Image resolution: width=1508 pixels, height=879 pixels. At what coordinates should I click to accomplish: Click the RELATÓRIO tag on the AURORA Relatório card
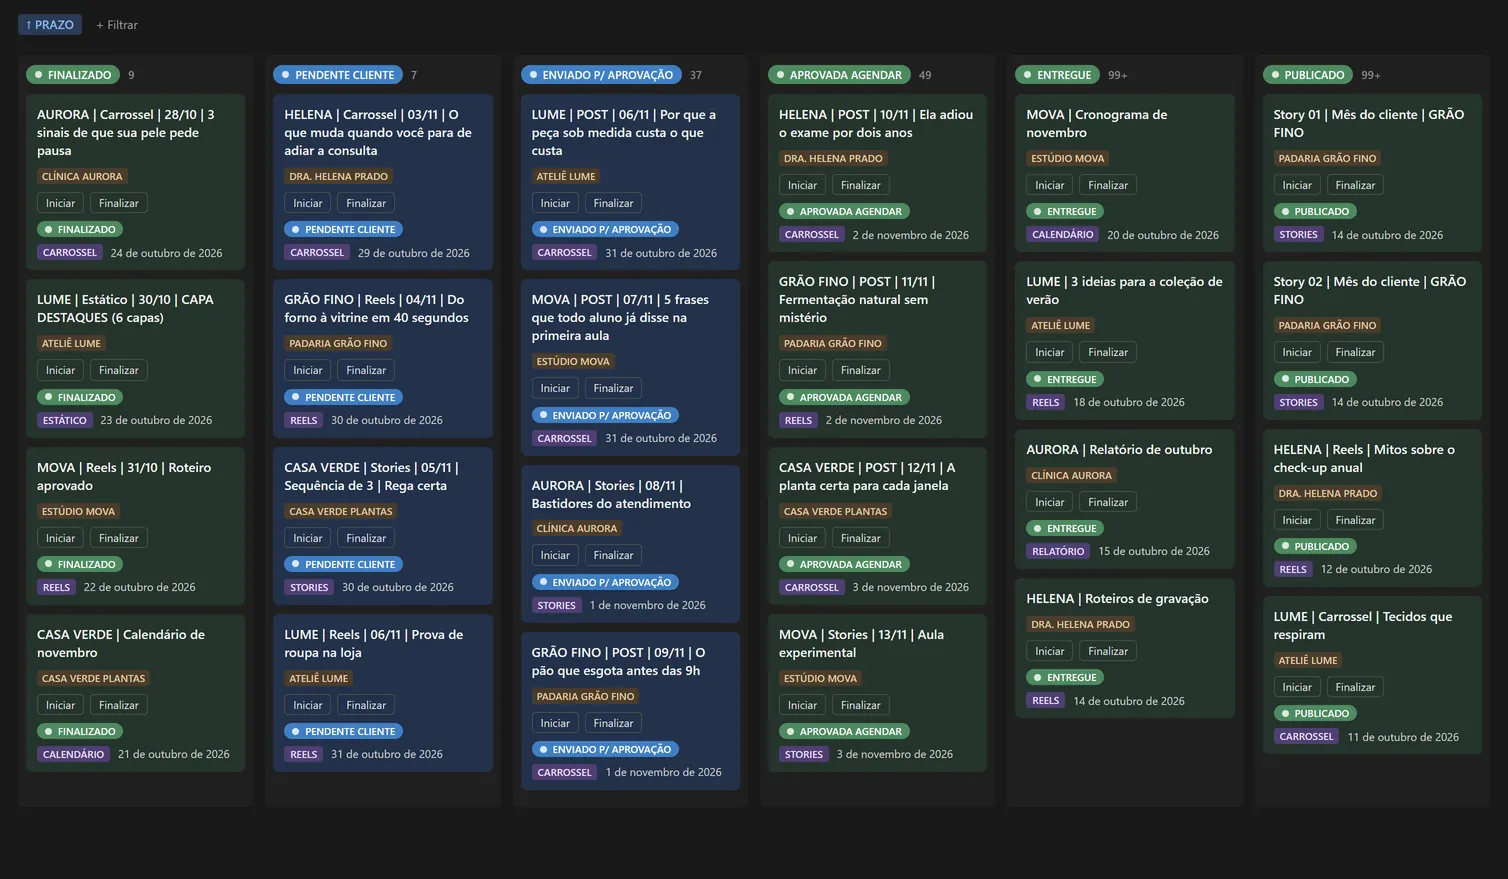pyautogui.click(x=1058, y=551)
